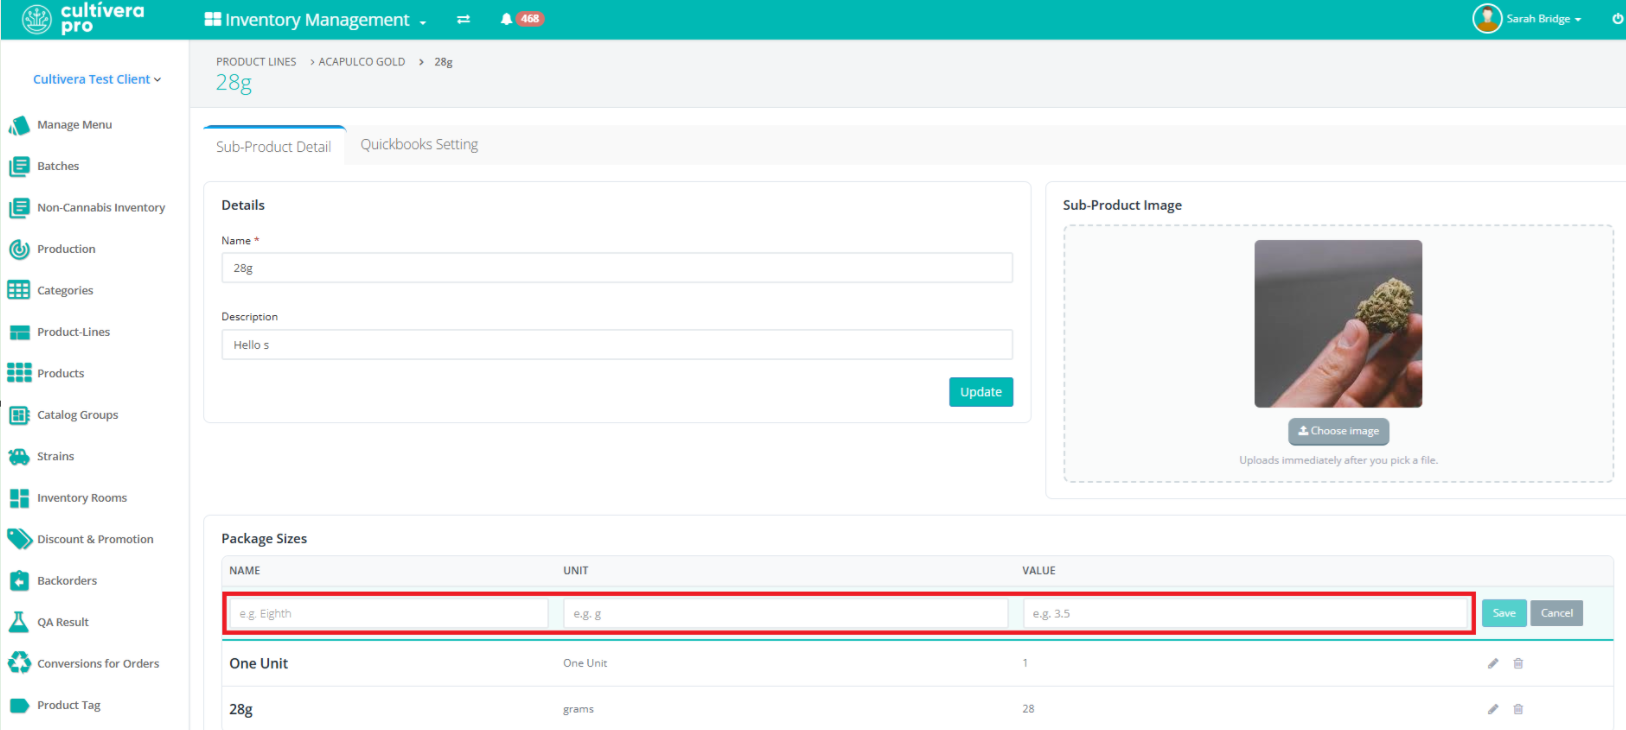The height and width of the screenshot is (730, 1626).
Task: Open Batches in sidebar
Action: point(58,166)
